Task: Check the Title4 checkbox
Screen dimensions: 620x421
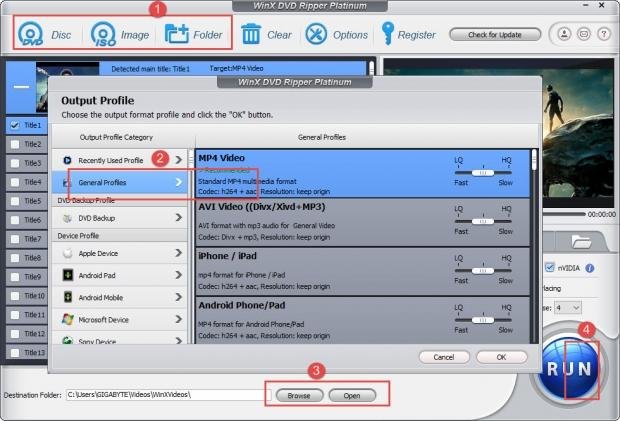Action: pos(15,182)
